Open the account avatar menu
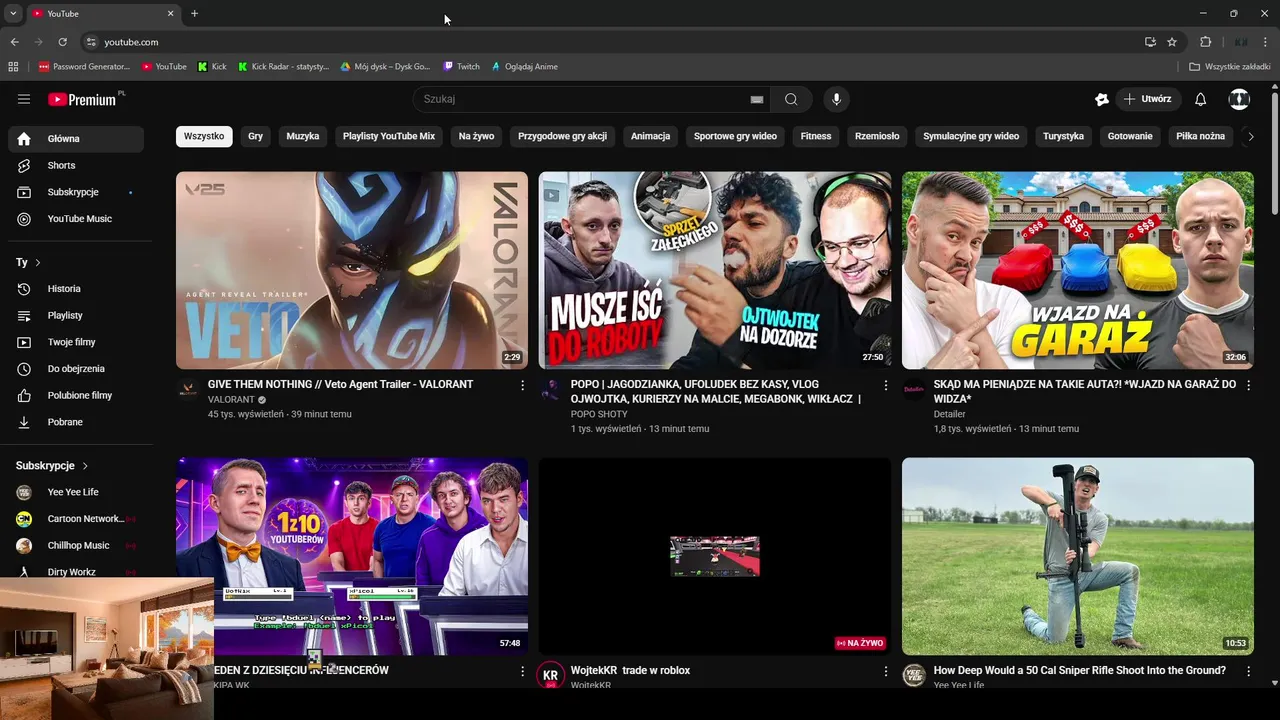The image size is (1280, 720). (x=1239, y=99)
